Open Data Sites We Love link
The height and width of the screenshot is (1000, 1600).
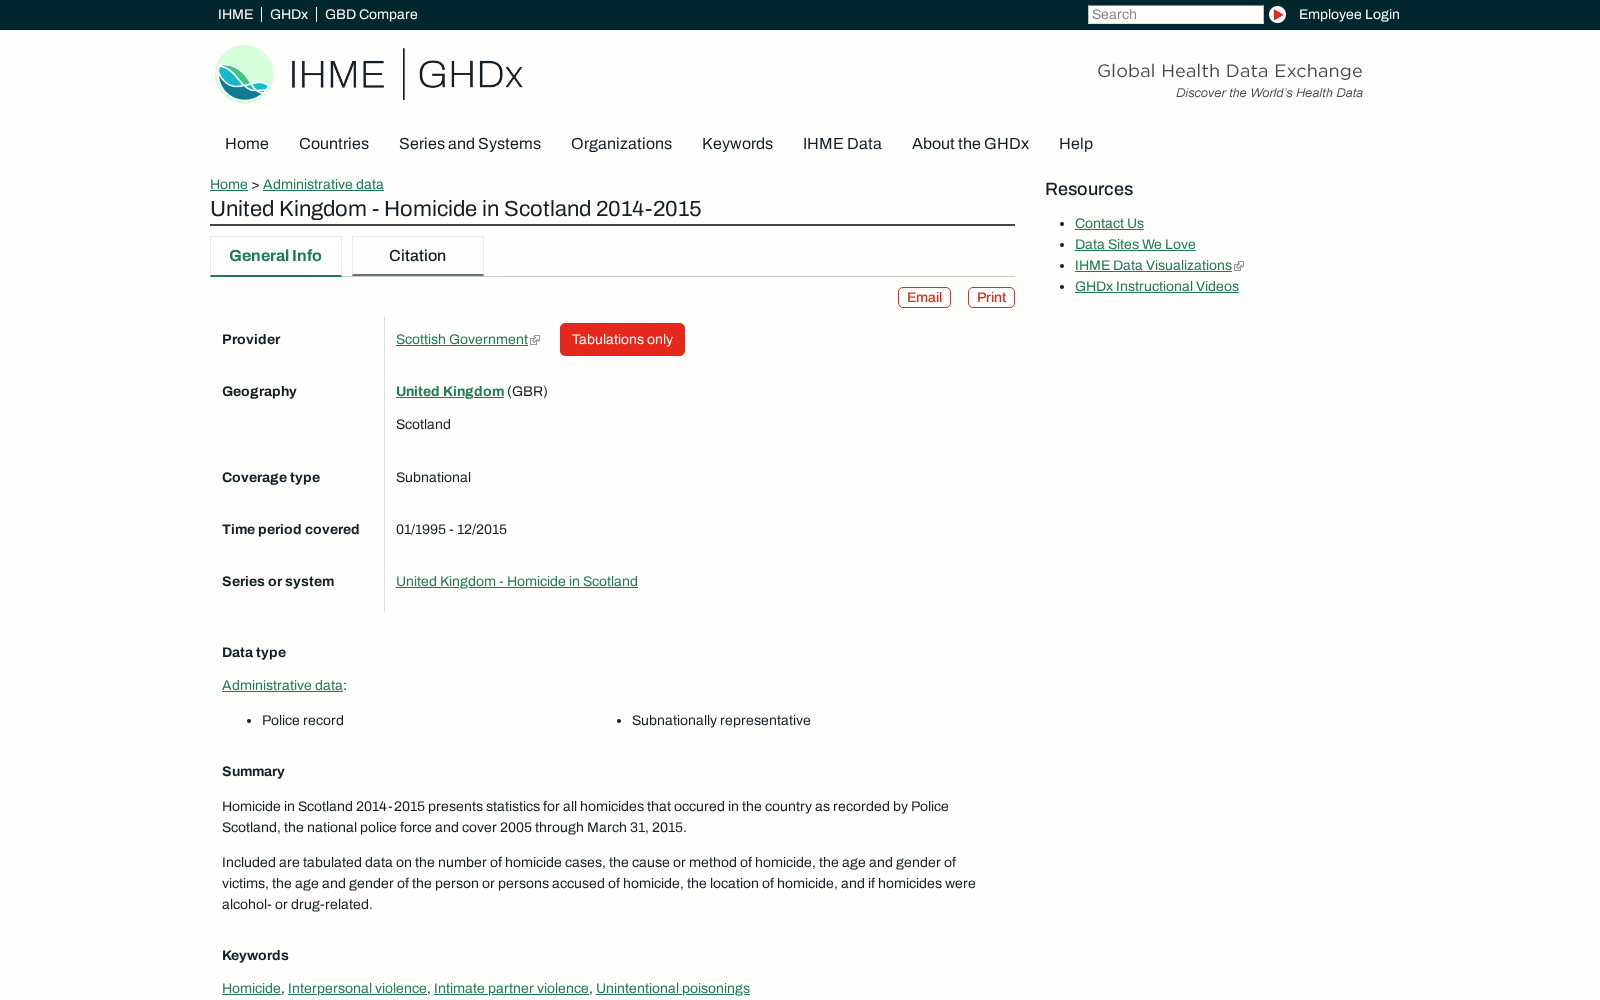tap(1135, 244)
